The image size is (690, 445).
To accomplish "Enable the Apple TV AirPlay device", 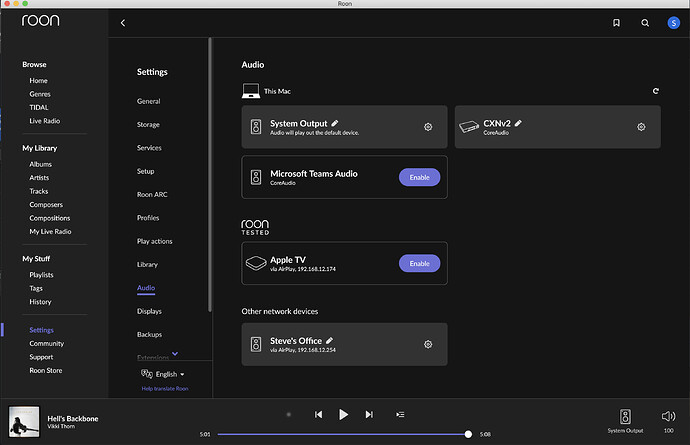I will tap(419, 264).
